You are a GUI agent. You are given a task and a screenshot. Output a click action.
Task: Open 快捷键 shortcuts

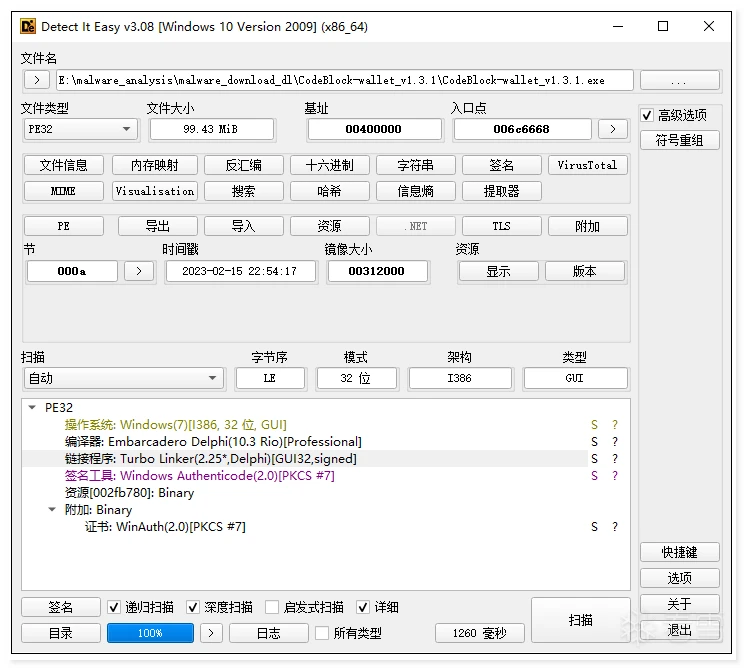pyautogui.click(x=679, y=552)
